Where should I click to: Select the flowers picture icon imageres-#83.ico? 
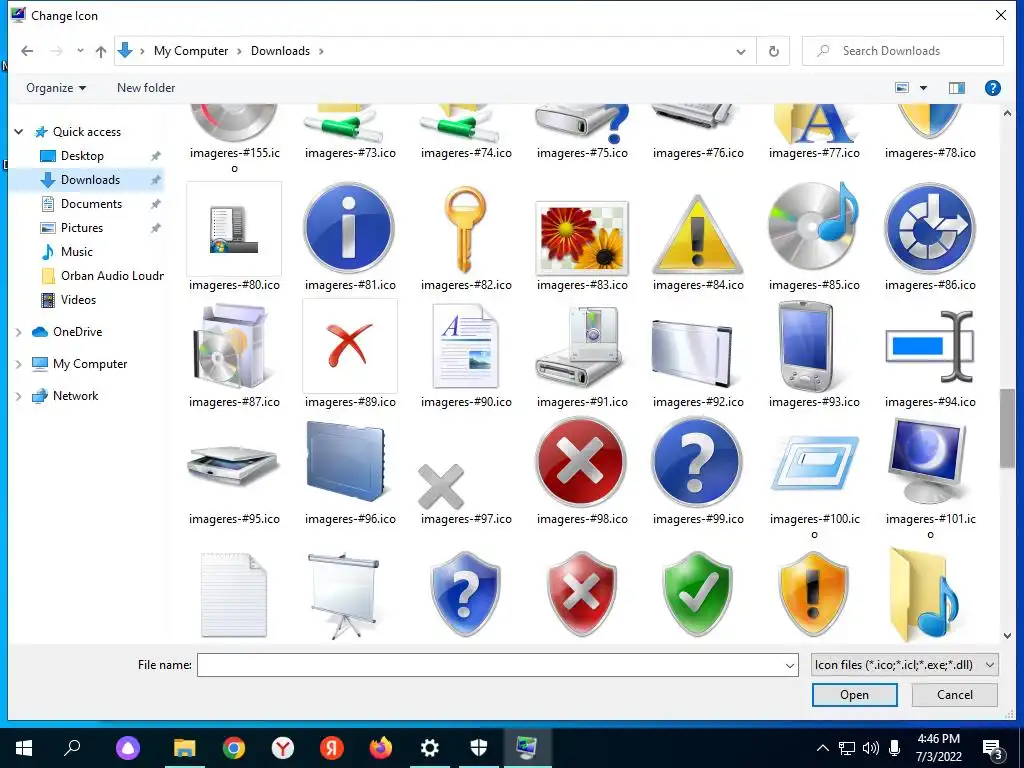pos(582,238)
